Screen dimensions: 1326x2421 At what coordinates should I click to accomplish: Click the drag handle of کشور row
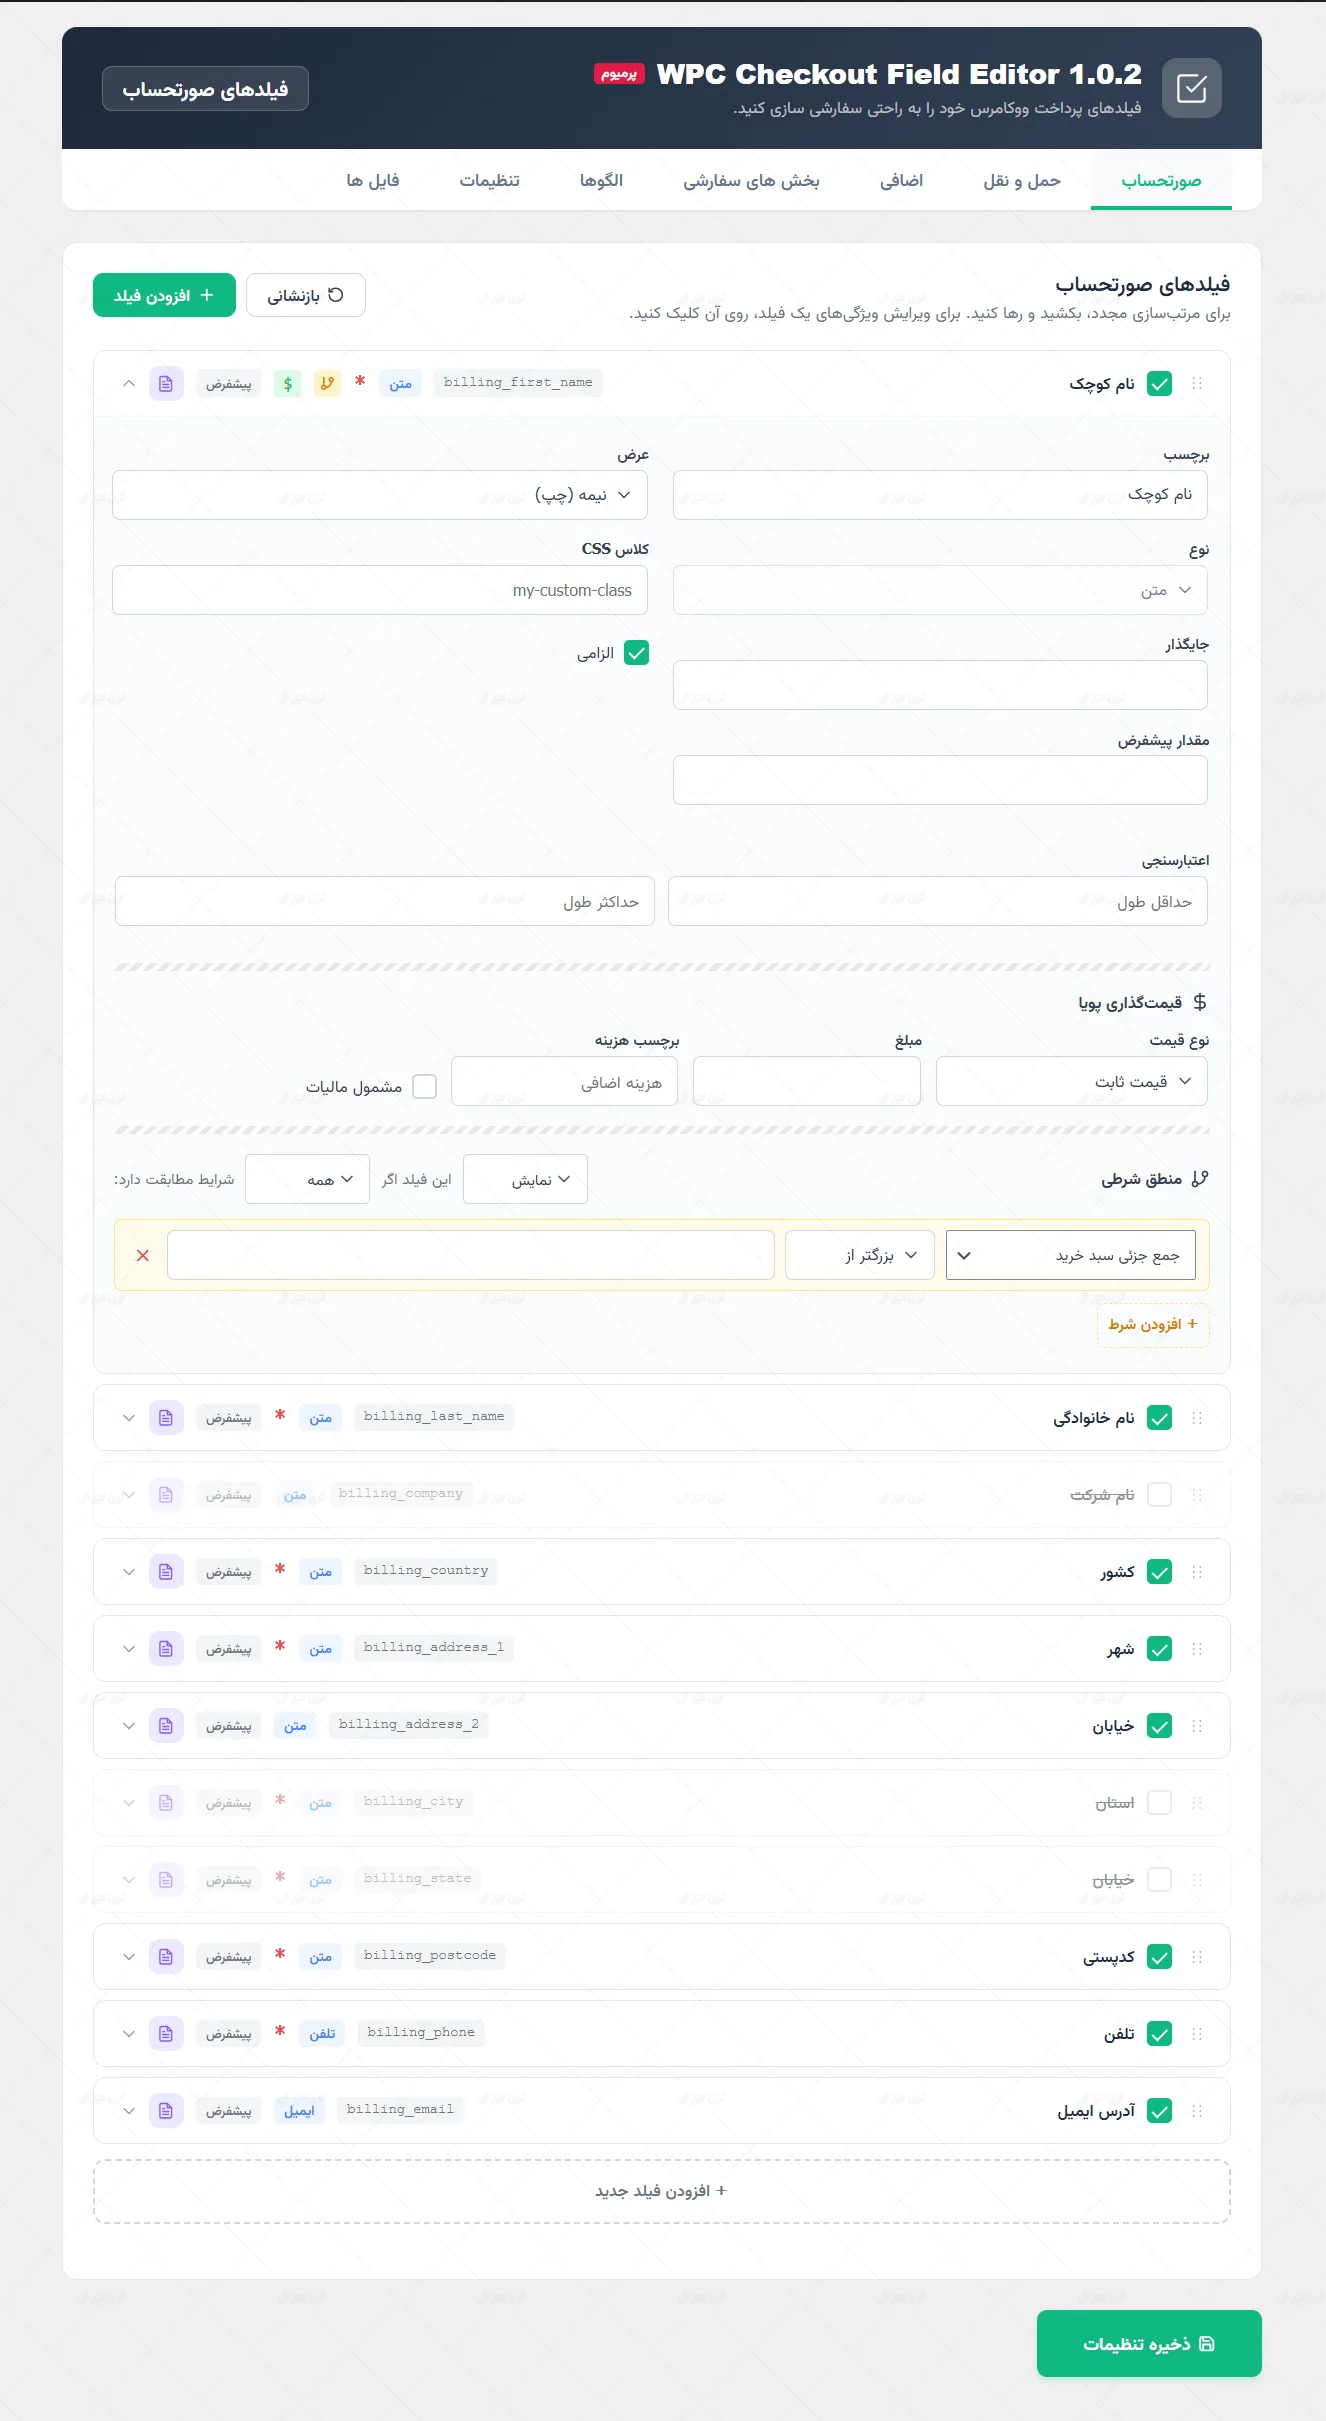(1197, 1571)
